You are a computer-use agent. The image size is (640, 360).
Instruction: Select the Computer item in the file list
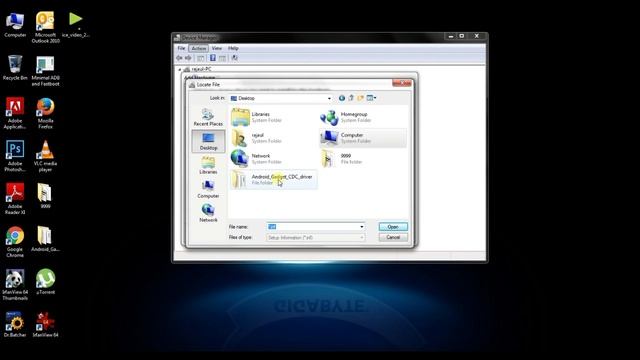coord(362,138)
